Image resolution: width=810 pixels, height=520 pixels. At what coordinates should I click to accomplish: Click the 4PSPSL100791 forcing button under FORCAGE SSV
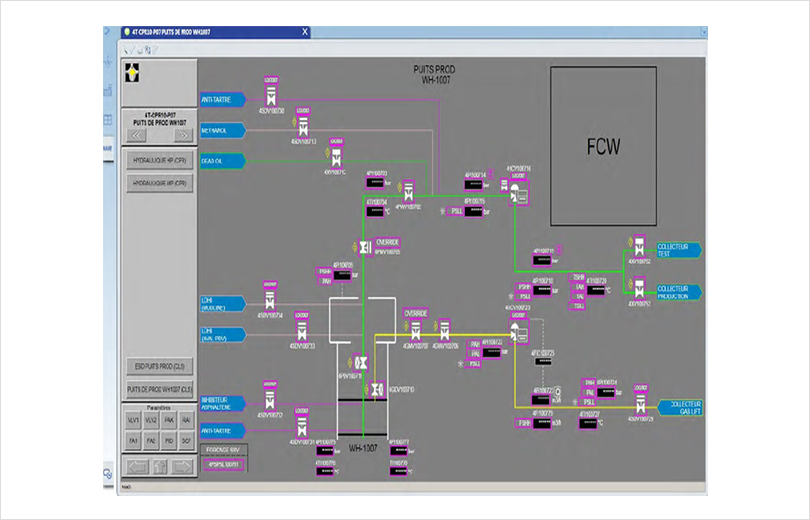(224, 464)
